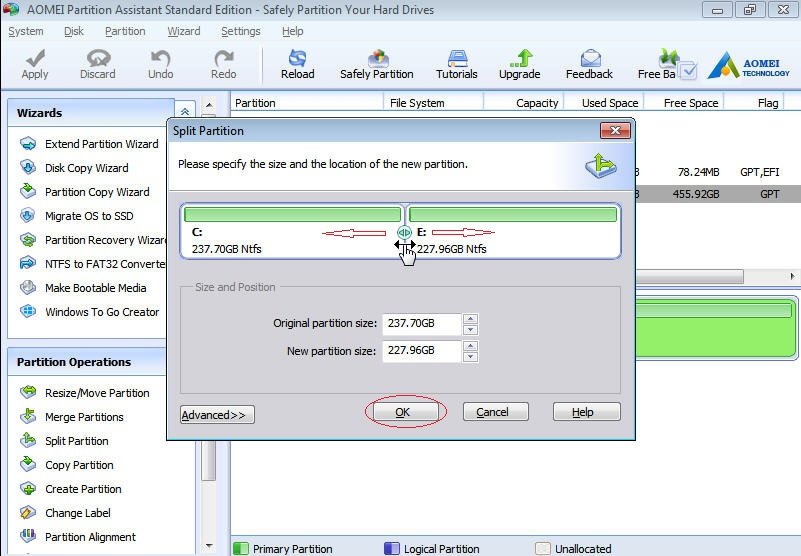Click Help button in Split Partition dialog
The height and width of the screenshot is (556, 801).
point(586,412)
